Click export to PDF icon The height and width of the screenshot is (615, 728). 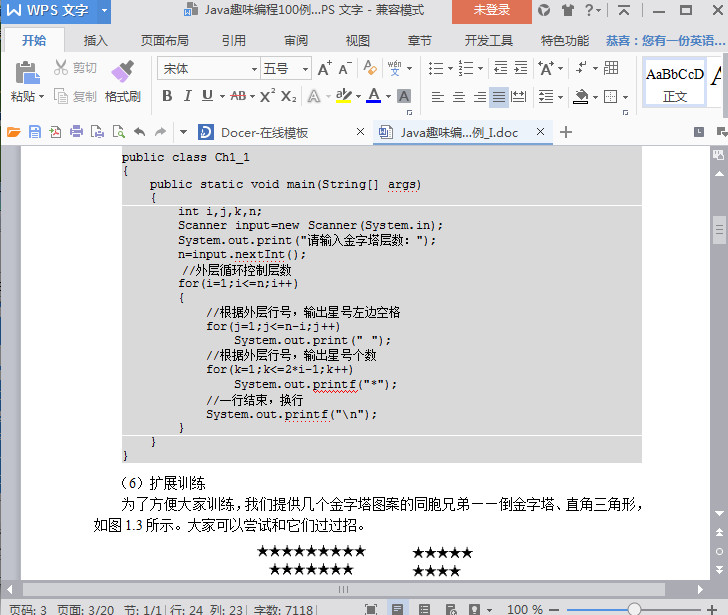55,132
